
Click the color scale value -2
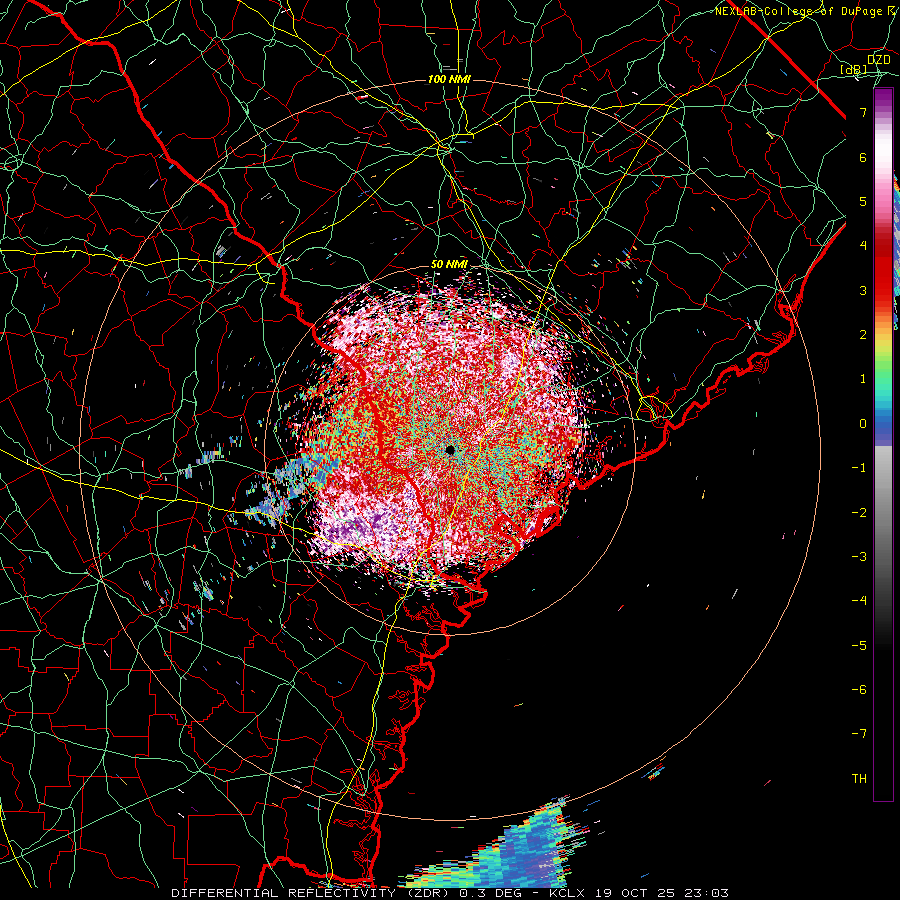coord(859,513)
